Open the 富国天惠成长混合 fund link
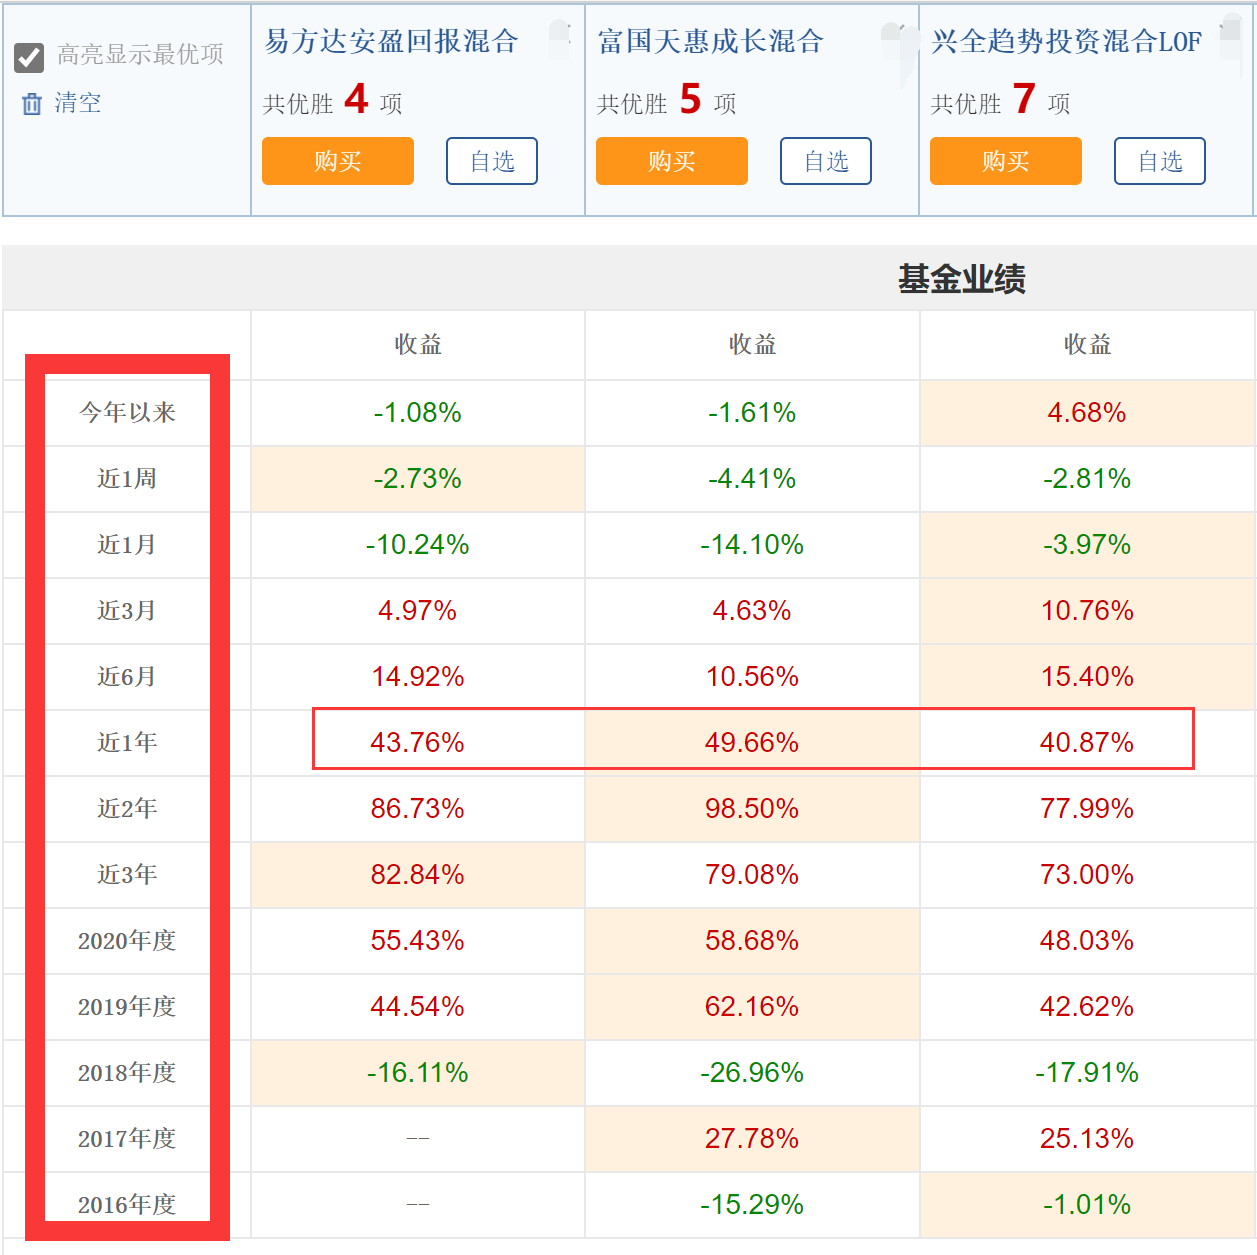This screenshot has width=1257, height=1255. coord(710,41)
